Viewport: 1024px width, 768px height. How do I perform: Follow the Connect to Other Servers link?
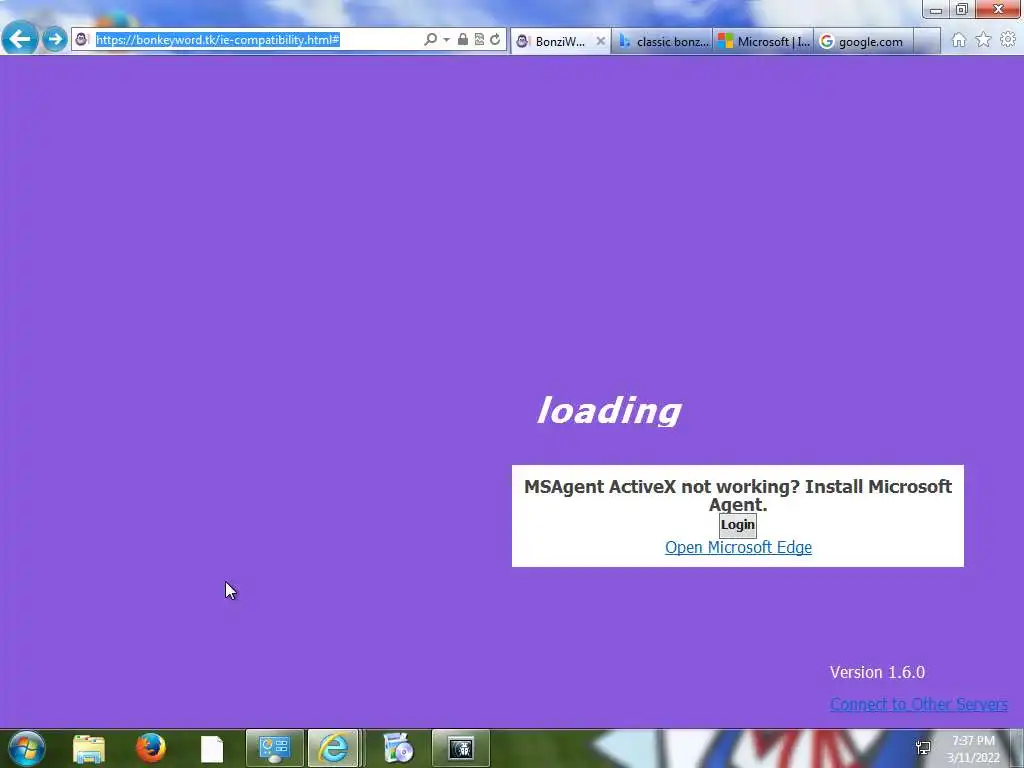[x=918, y=704]
